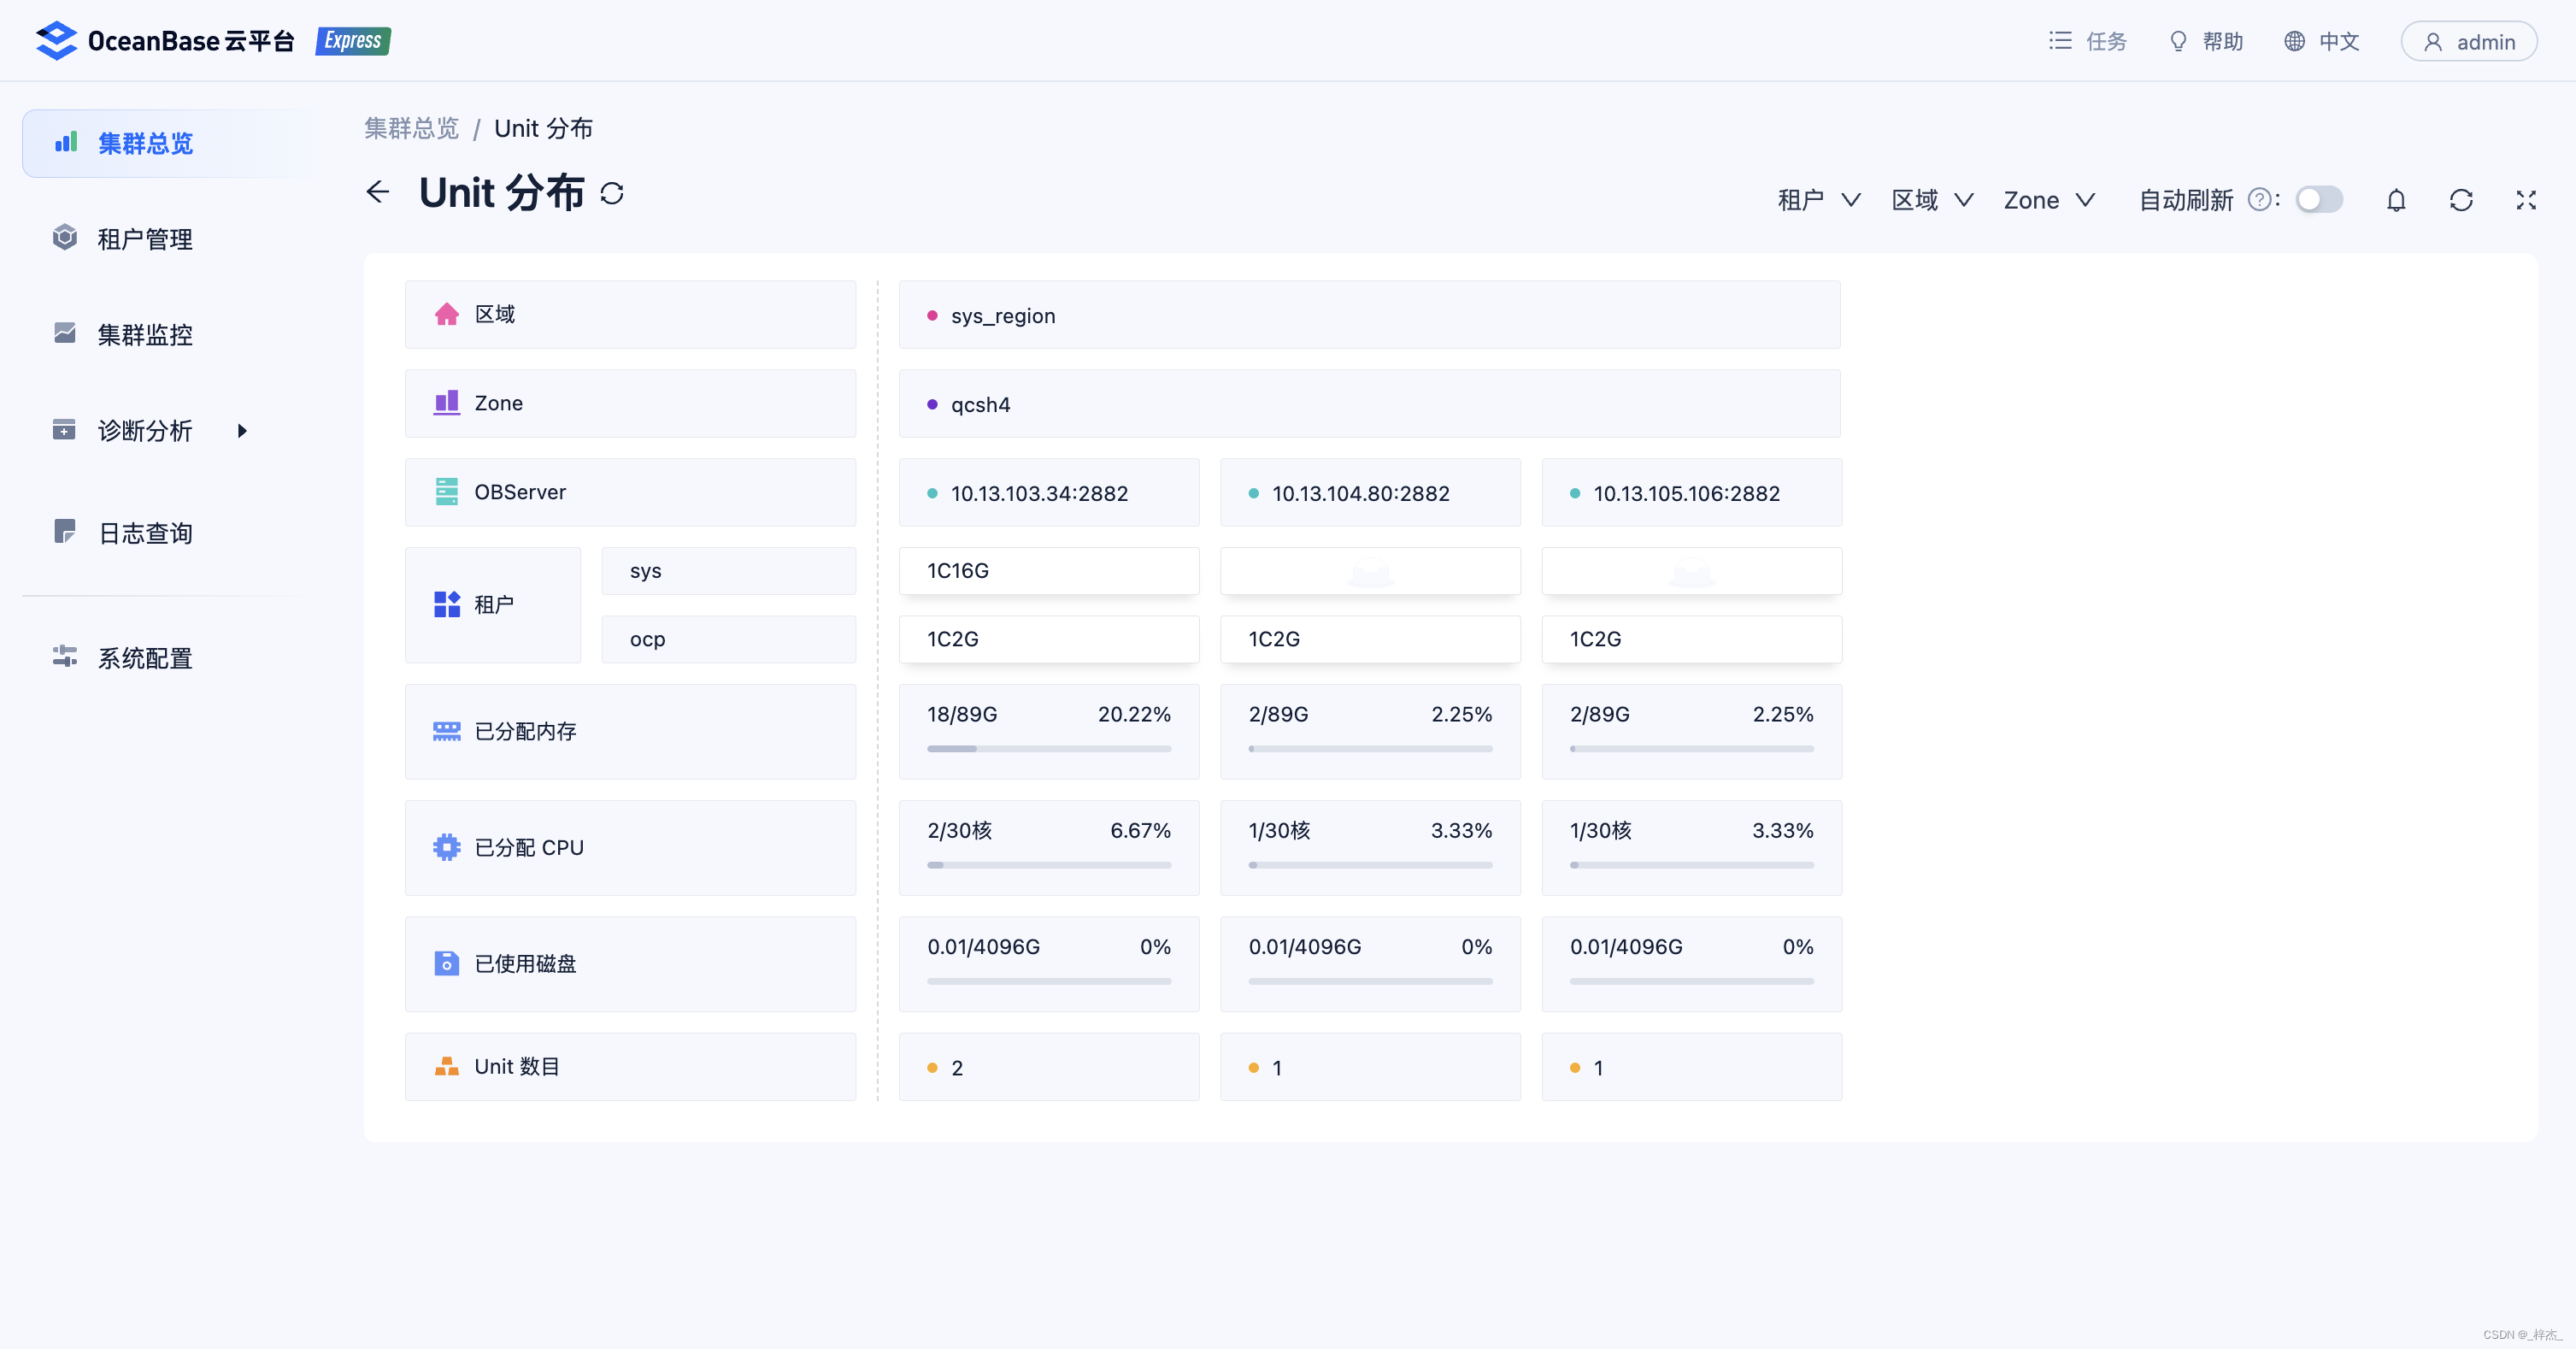
Task: Click the 18/89G memory progress bar
Action: 1048,749
